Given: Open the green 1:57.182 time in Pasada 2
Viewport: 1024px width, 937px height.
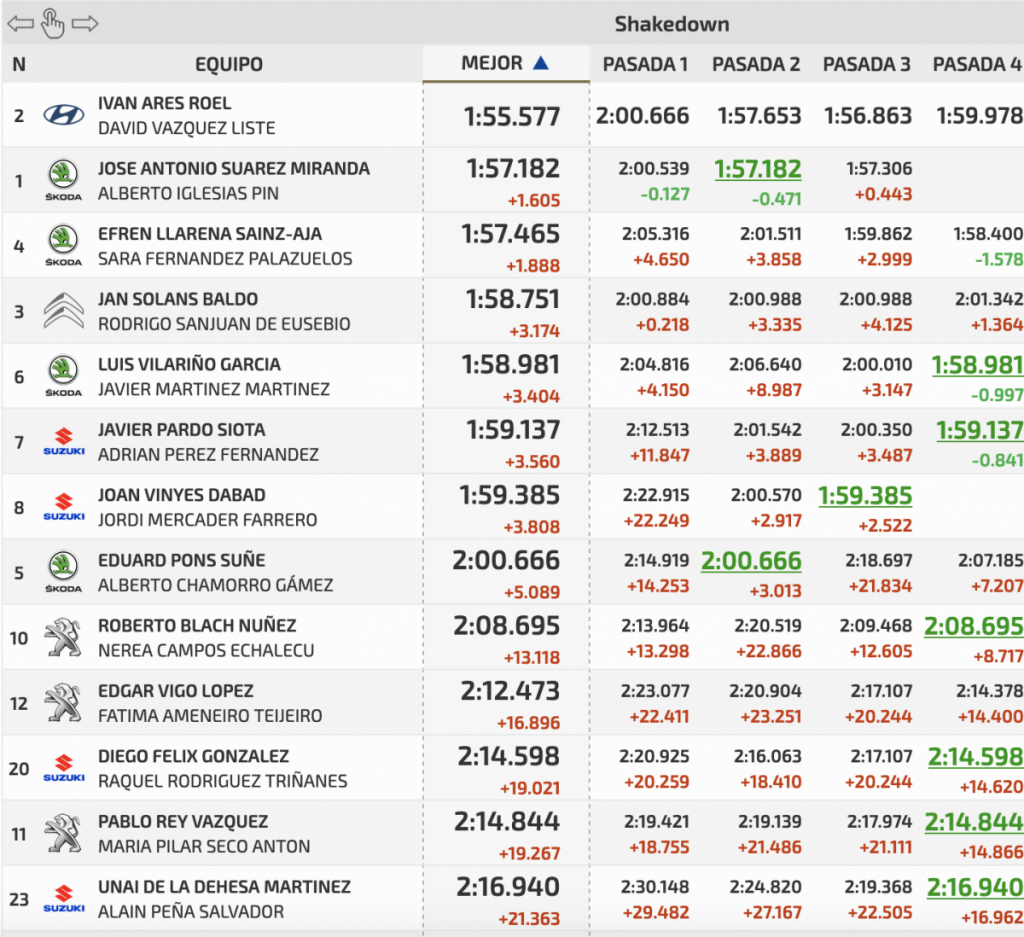Looking at the screenshot, I should pyautogui.click(x=757, y=168).
